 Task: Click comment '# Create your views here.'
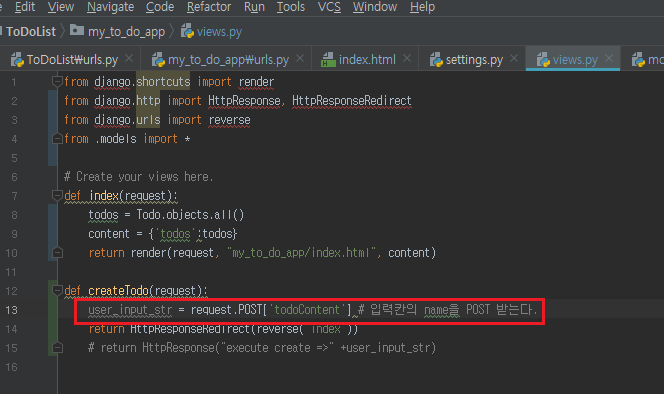[x=138, y=177]
